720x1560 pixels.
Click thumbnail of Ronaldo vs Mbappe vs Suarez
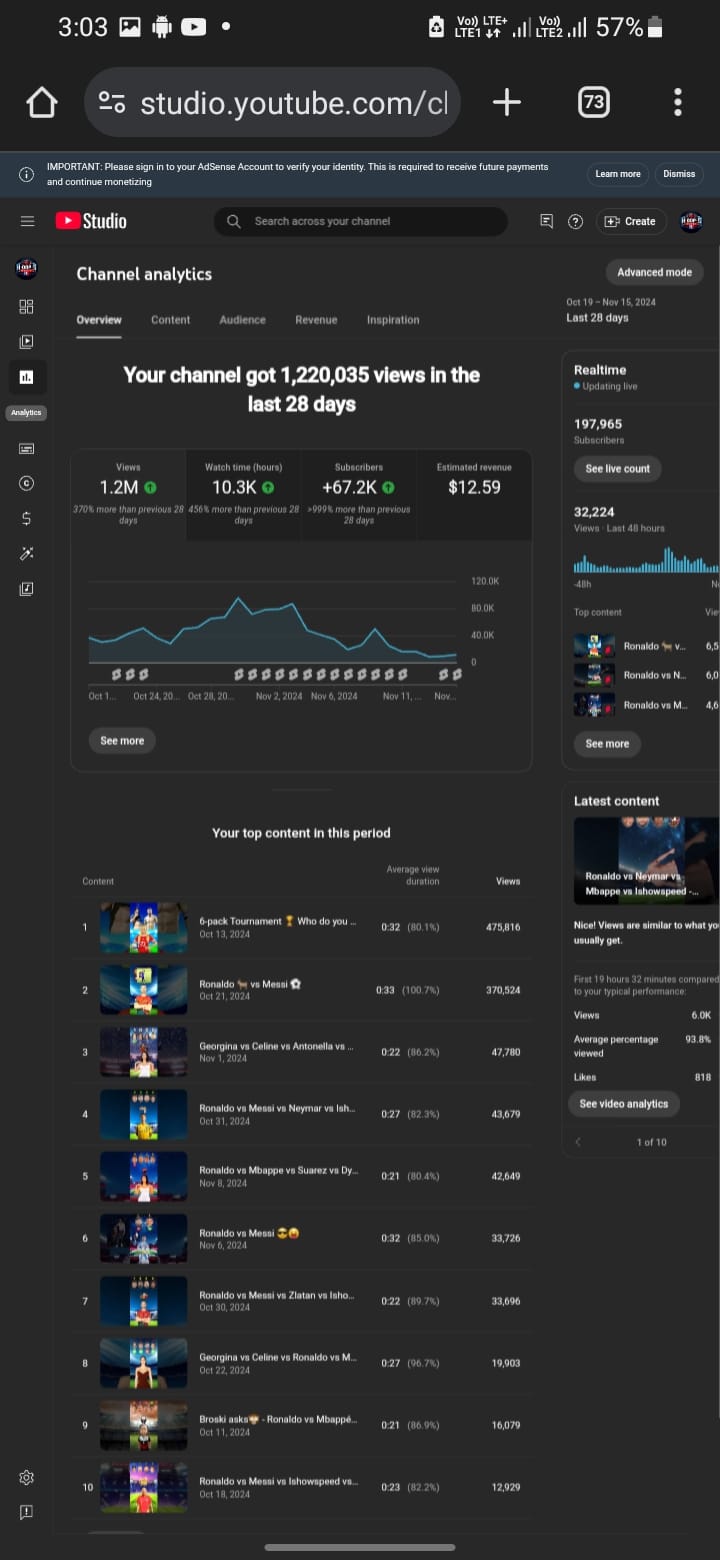(143, 1176)
